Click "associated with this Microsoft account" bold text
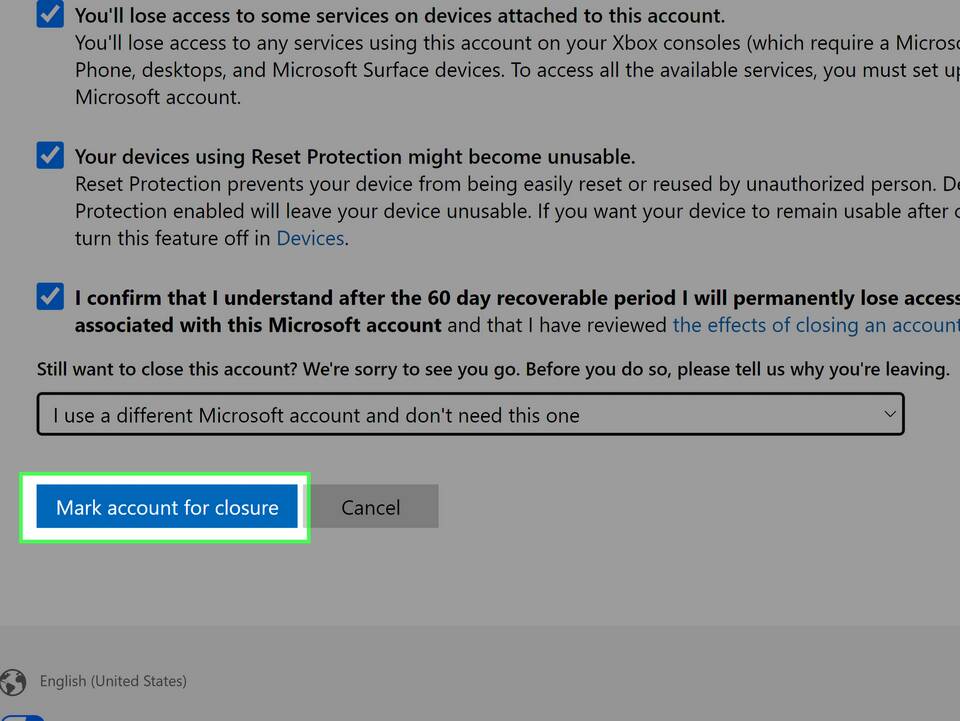Viewport: 960px width, 721px height. click(258, 325)
